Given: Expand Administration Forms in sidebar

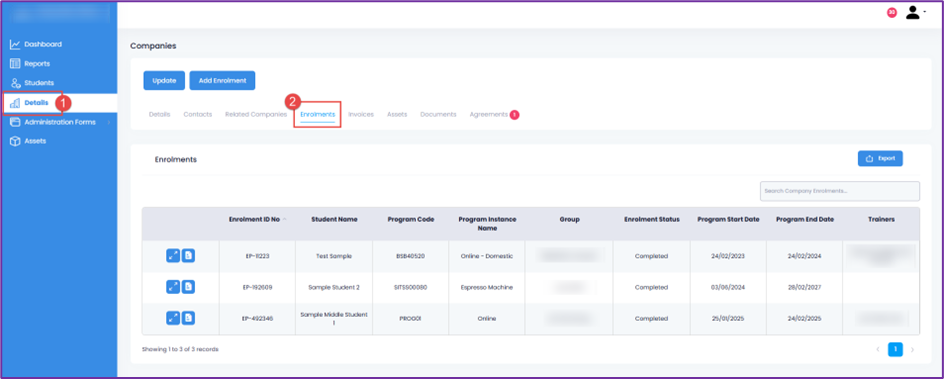Looking at the screenshot, I should click(x=60, y=122).
